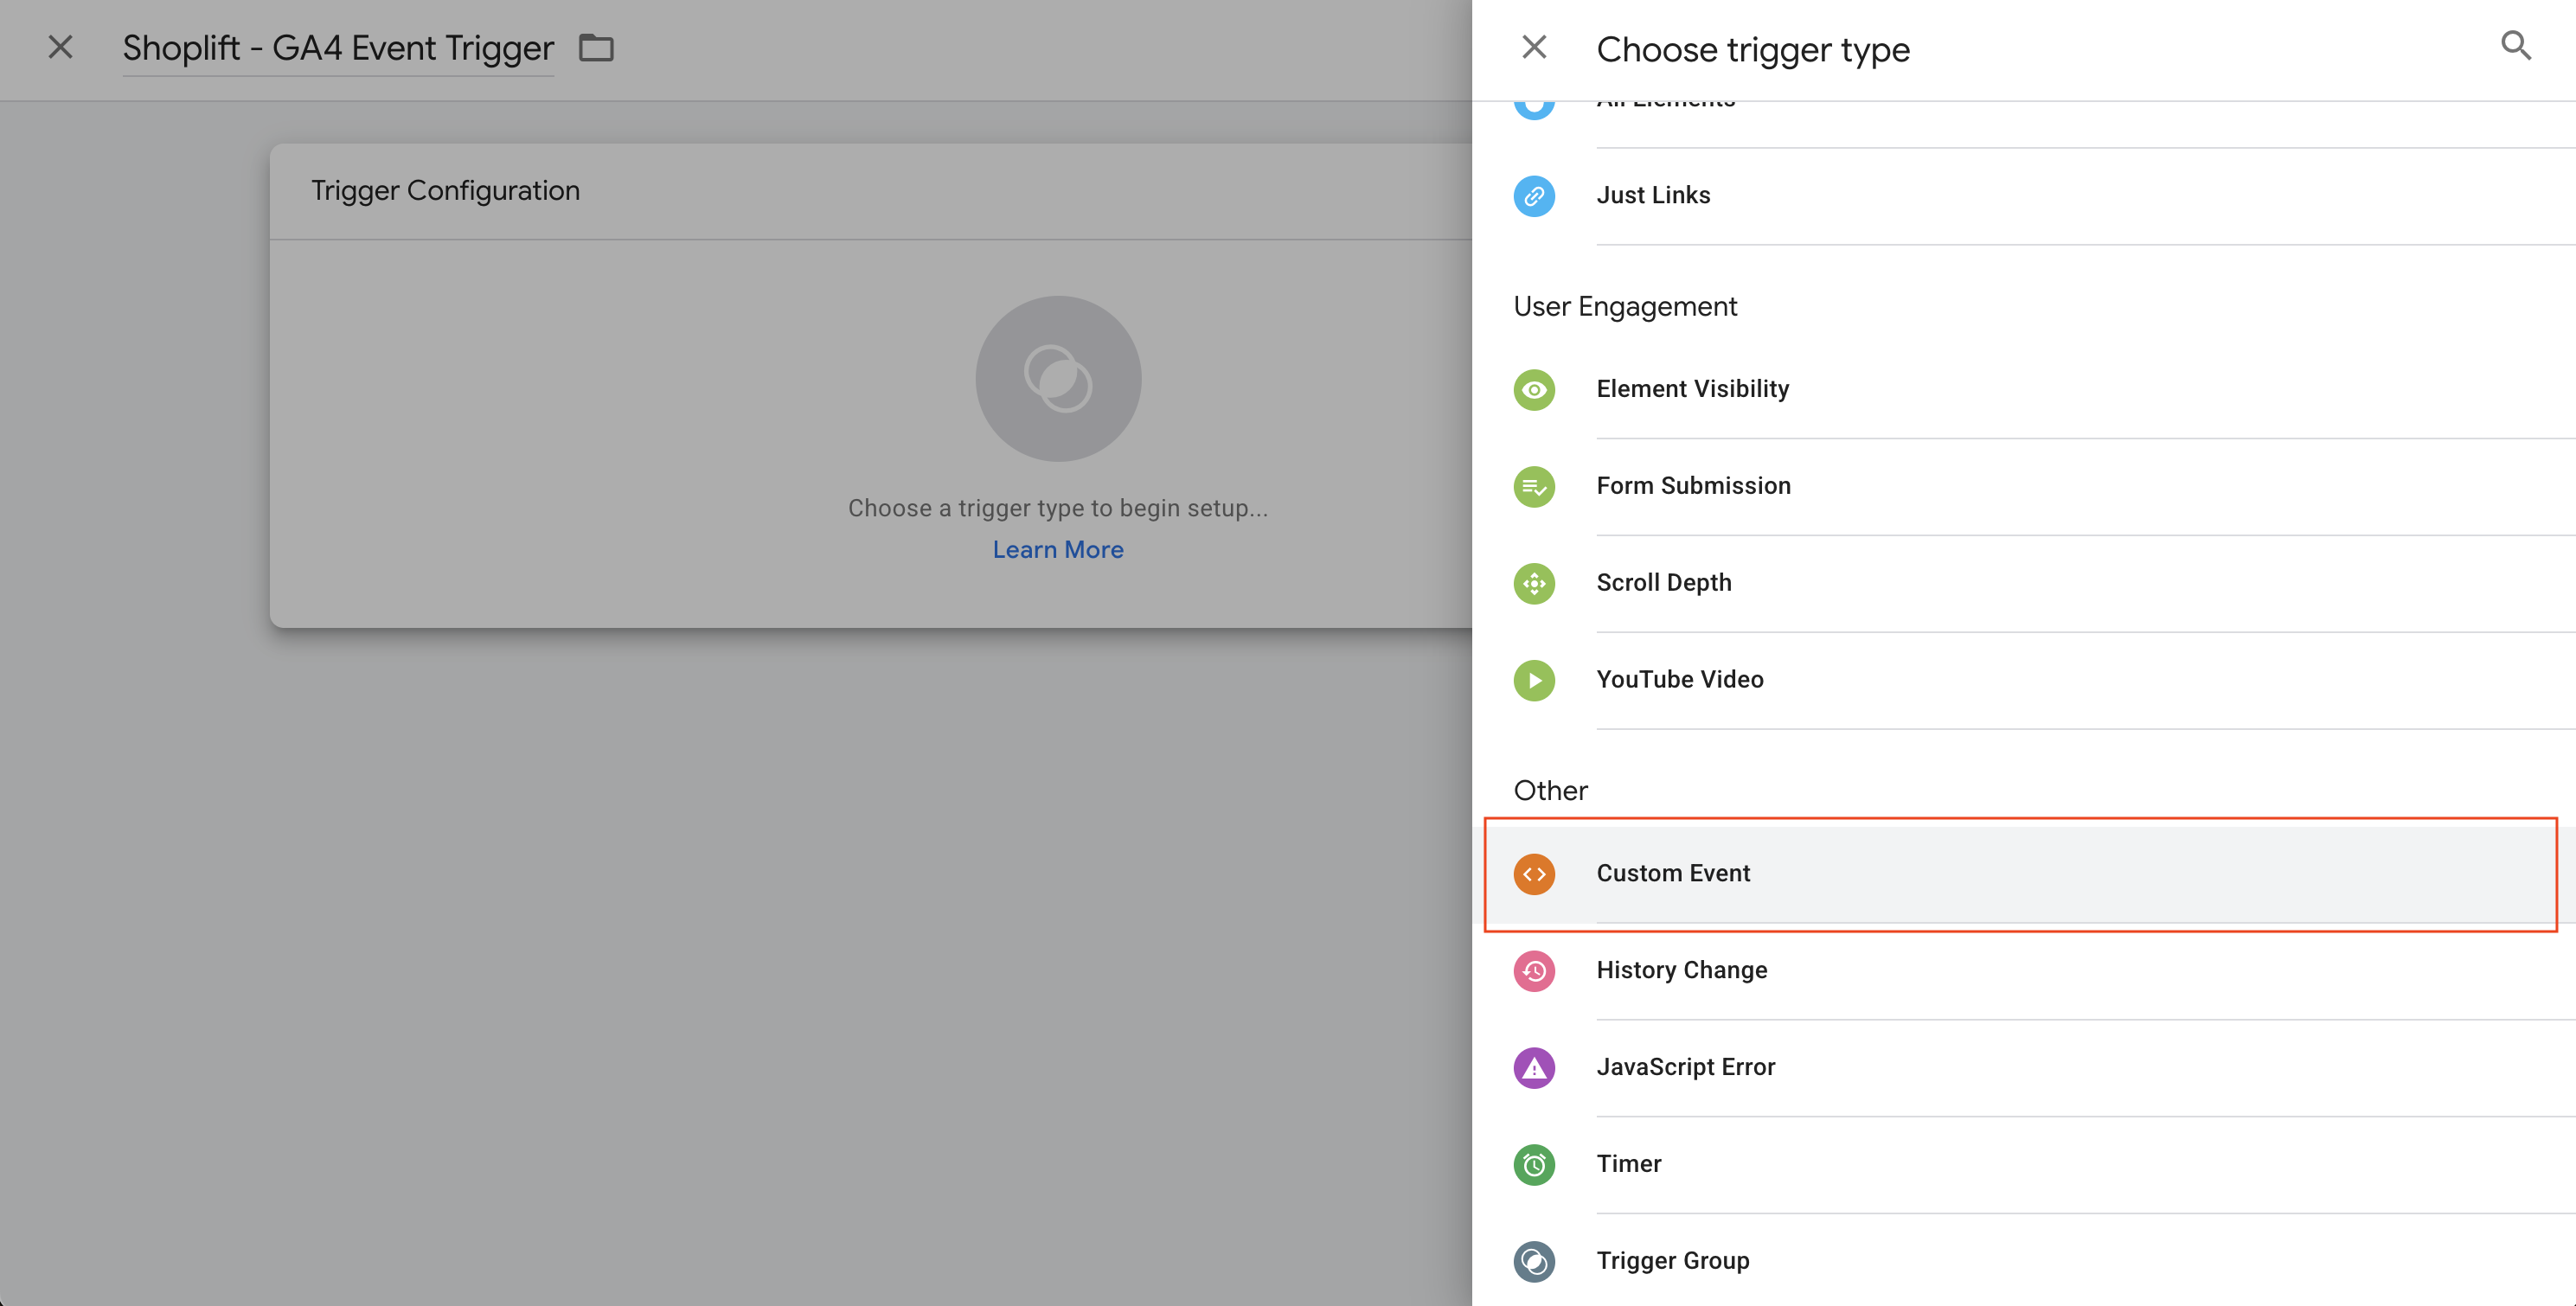Click the Scroll Depth green icon

1533,583
